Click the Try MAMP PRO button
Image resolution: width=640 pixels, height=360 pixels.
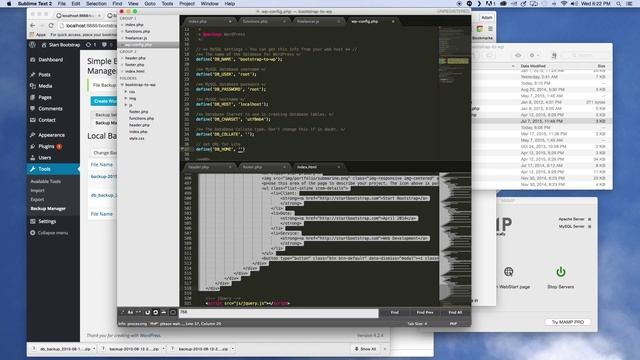(x=568, y=322)
